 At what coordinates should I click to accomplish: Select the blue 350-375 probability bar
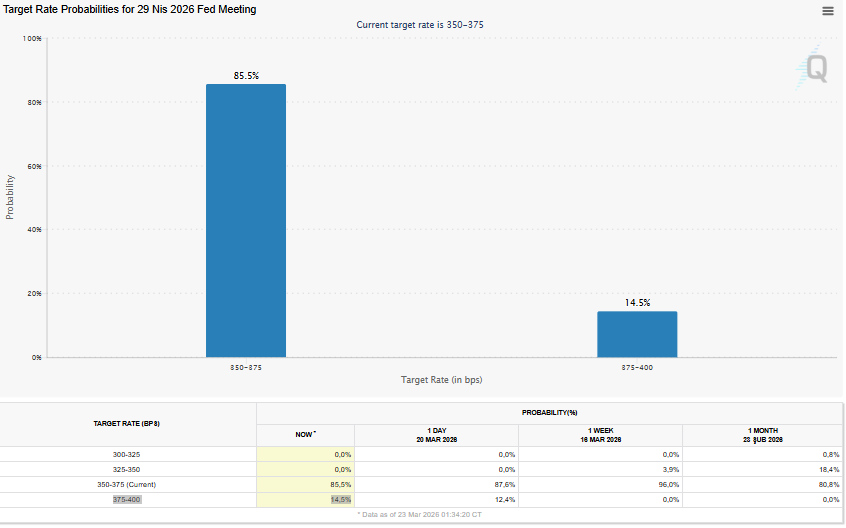pyautogui.click(x=245, y=220)
